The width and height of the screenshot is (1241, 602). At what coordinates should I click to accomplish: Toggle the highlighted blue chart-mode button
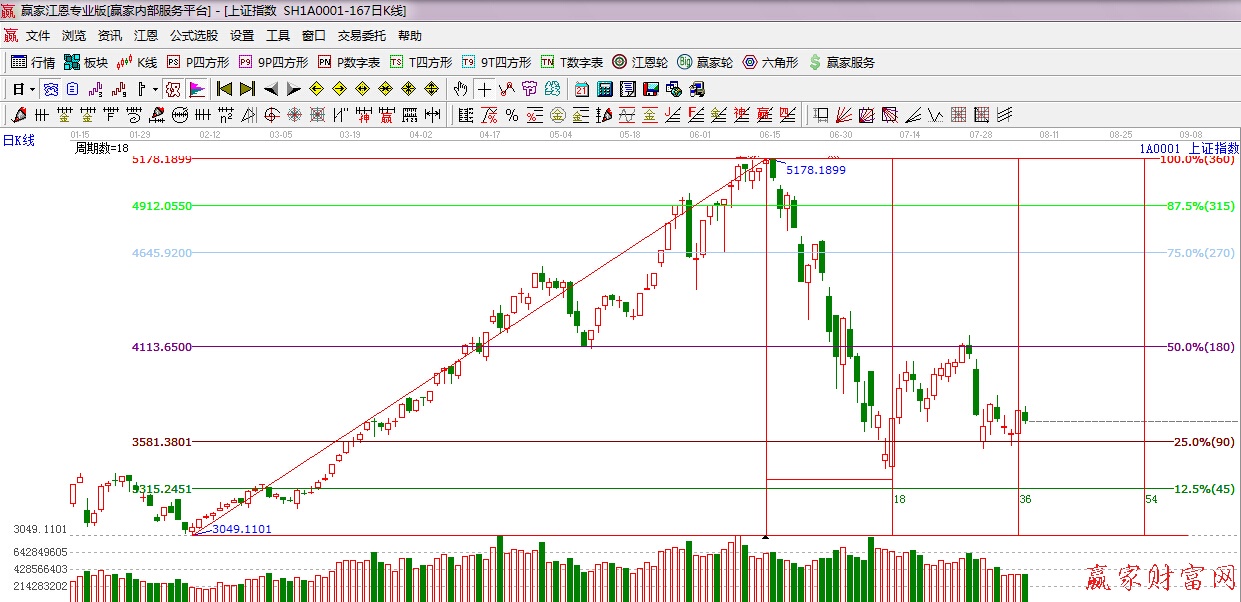tap(48, 89)
